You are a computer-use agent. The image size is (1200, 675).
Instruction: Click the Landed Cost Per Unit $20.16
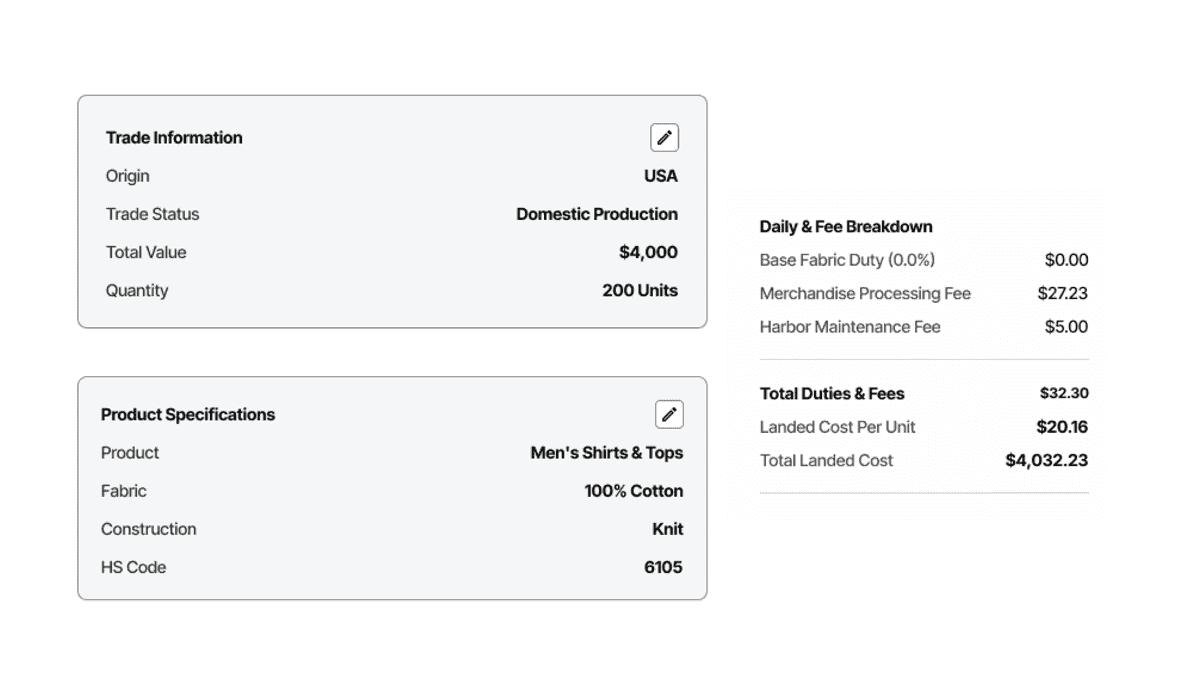(1062, 427)
